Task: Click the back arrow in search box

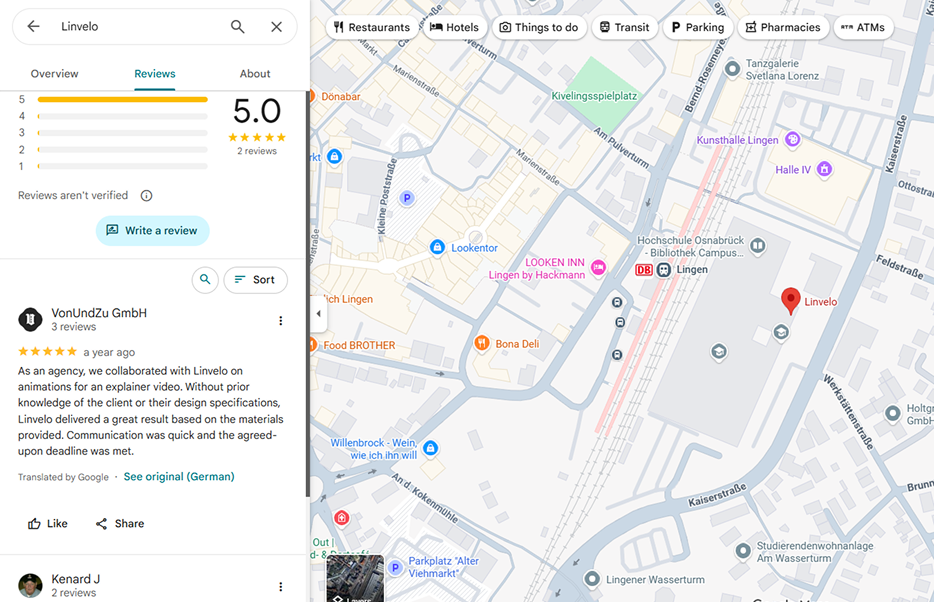Action: [33, 26]
